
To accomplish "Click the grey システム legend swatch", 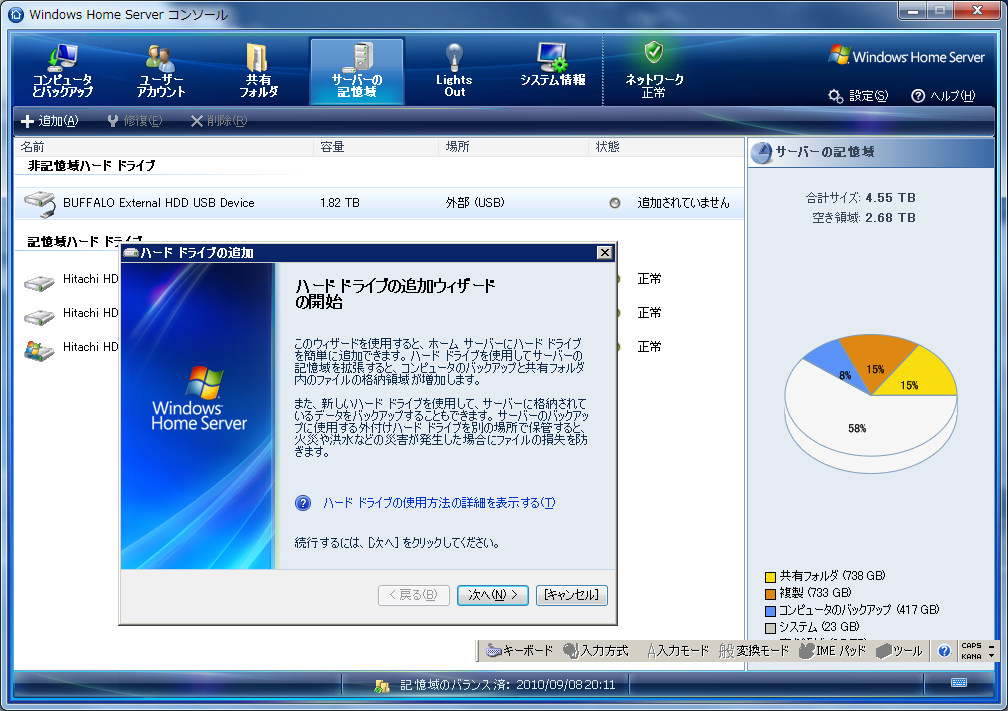I will pyautogui.click(x=770, y=628).
